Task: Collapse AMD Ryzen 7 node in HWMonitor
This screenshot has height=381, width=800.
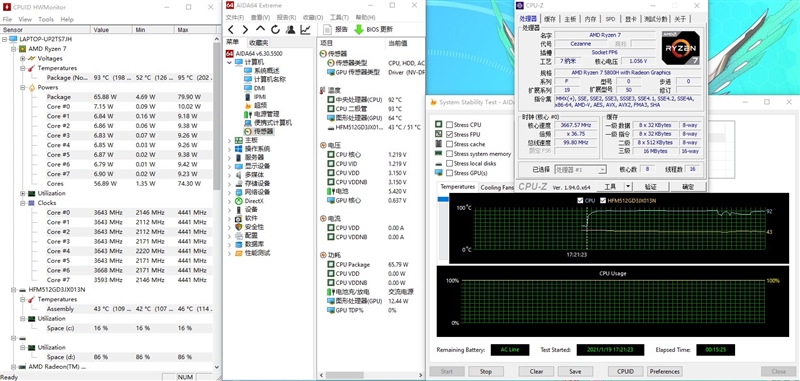Action: (x=13, y=49)
